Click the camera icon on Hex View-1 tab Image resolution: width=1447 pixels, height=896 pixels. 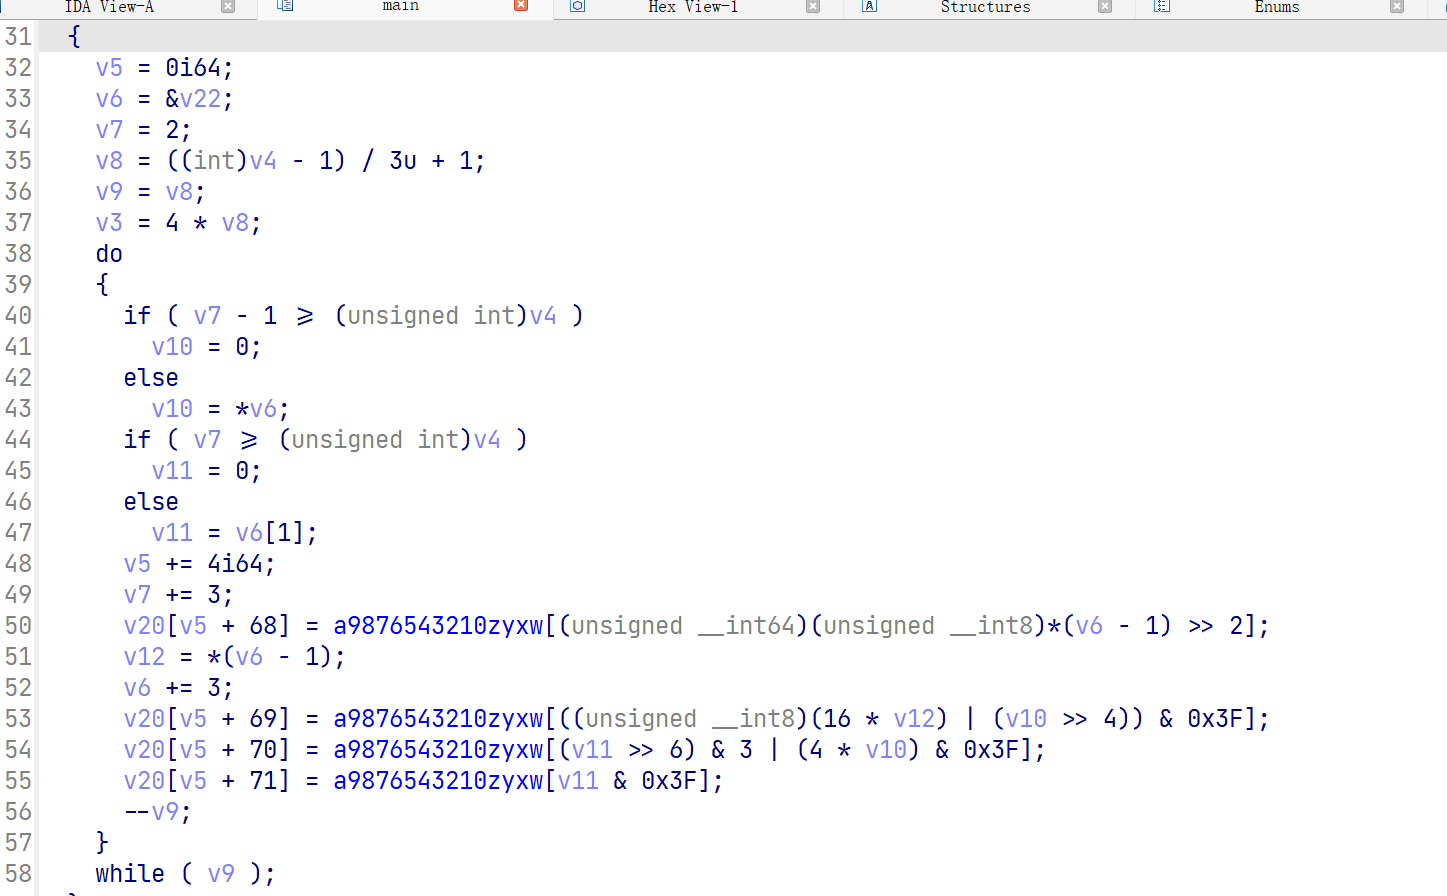577,7
